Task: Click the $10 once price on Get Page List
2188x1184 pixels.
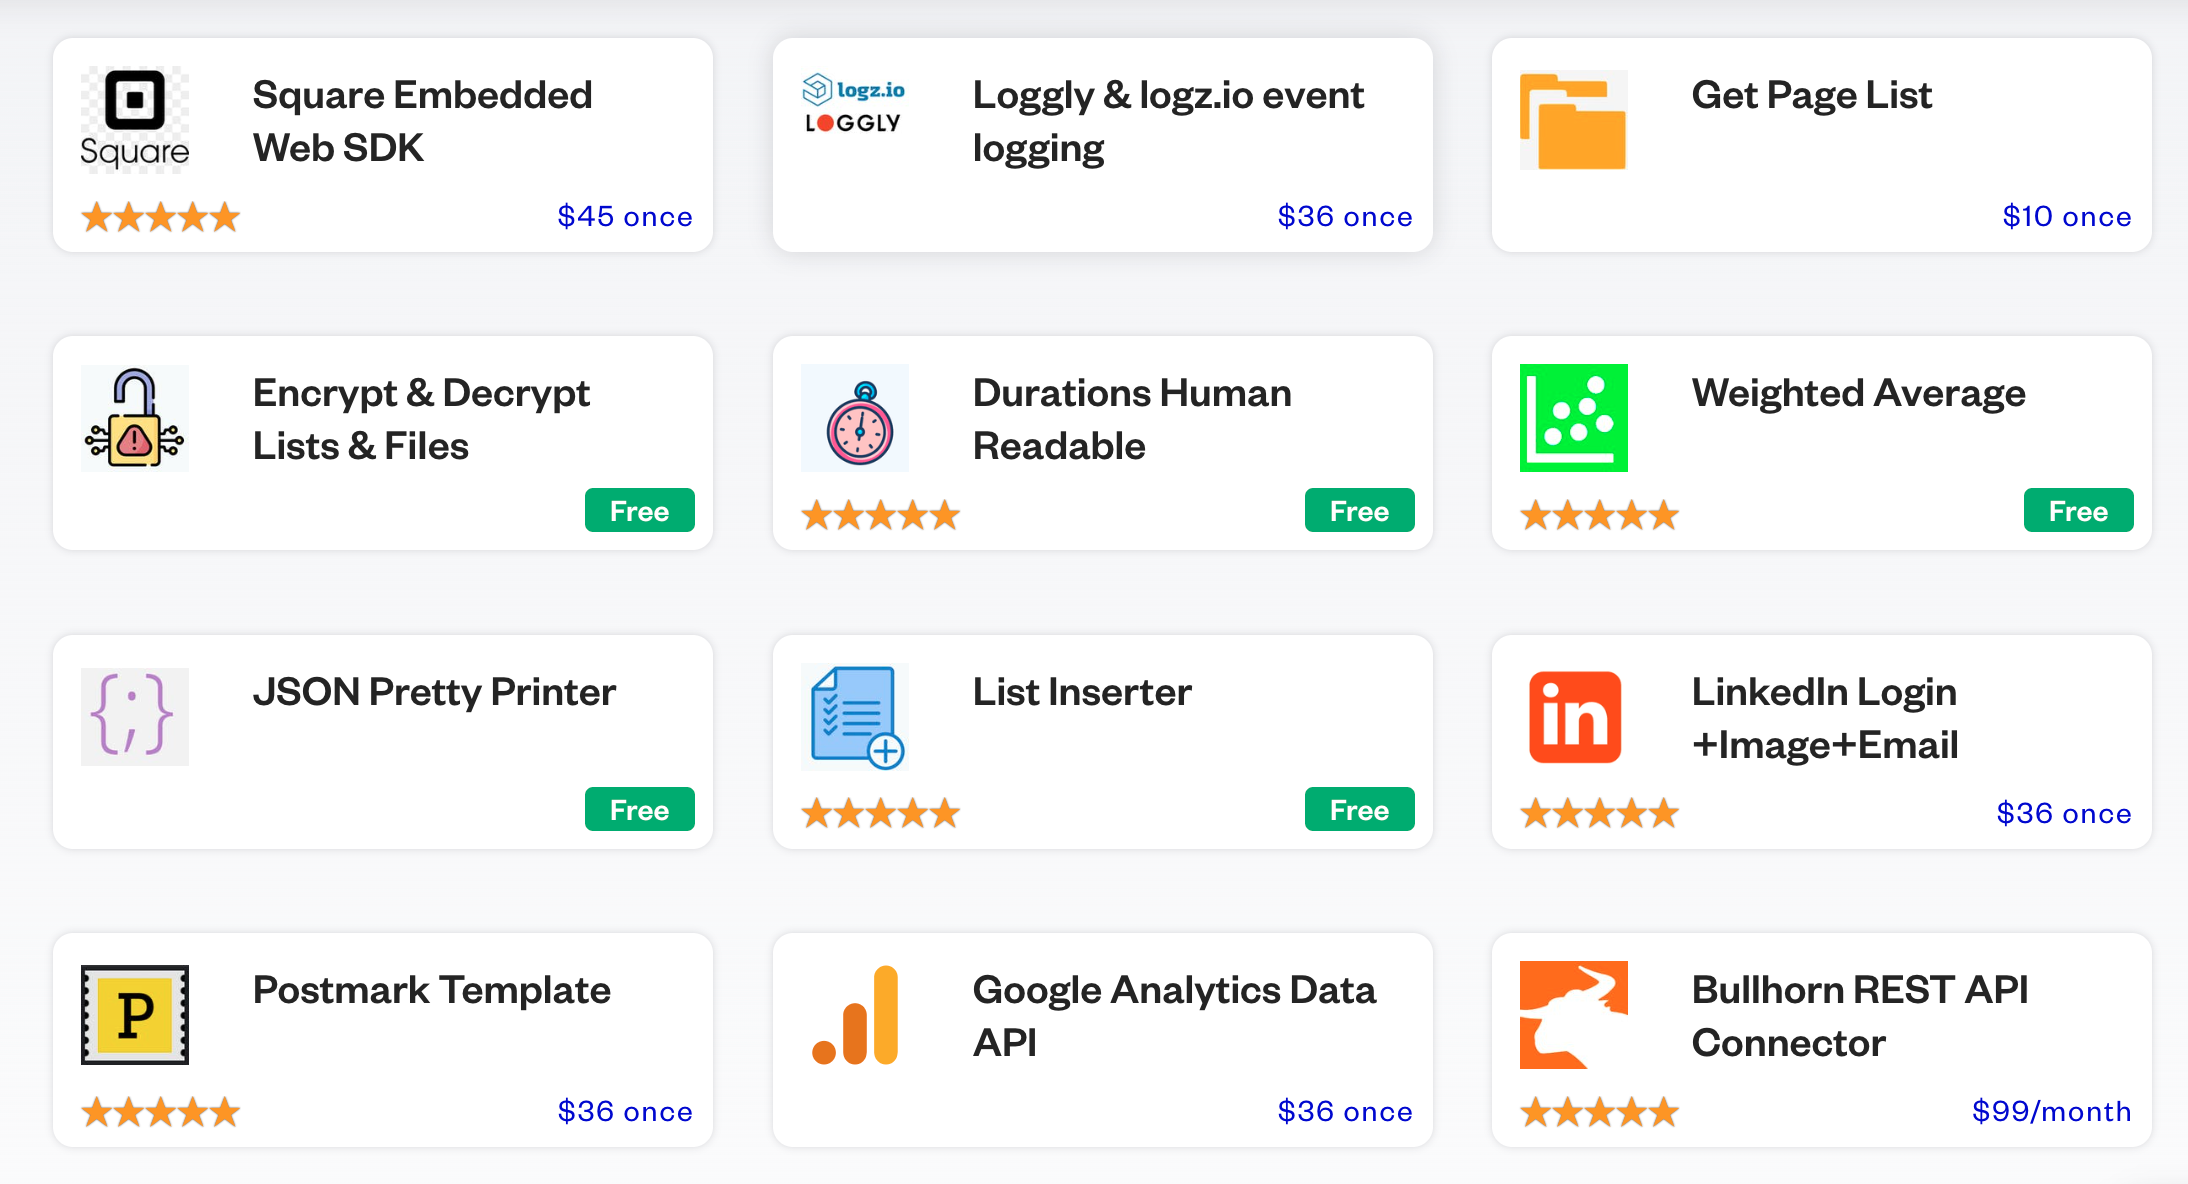Action: click(2066, 216)
